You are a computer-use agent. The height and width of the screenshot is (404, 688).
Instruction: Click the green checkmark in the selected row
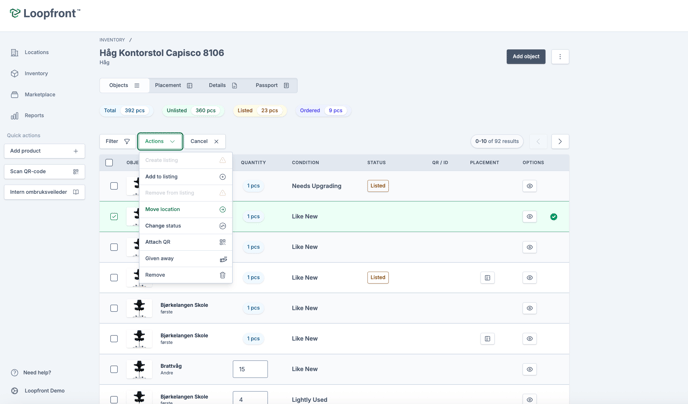553,217
